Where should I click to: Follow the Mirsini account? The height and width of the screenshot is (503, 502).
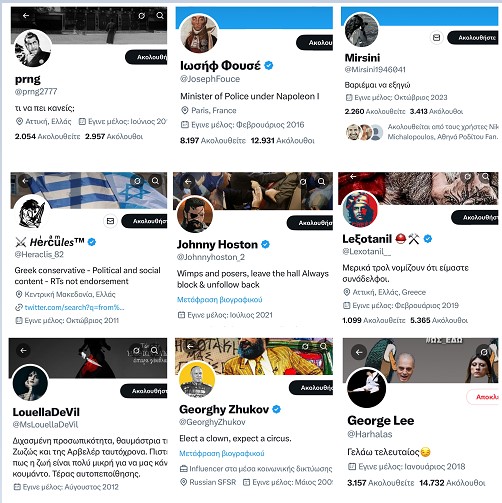(x=473, y=38)
